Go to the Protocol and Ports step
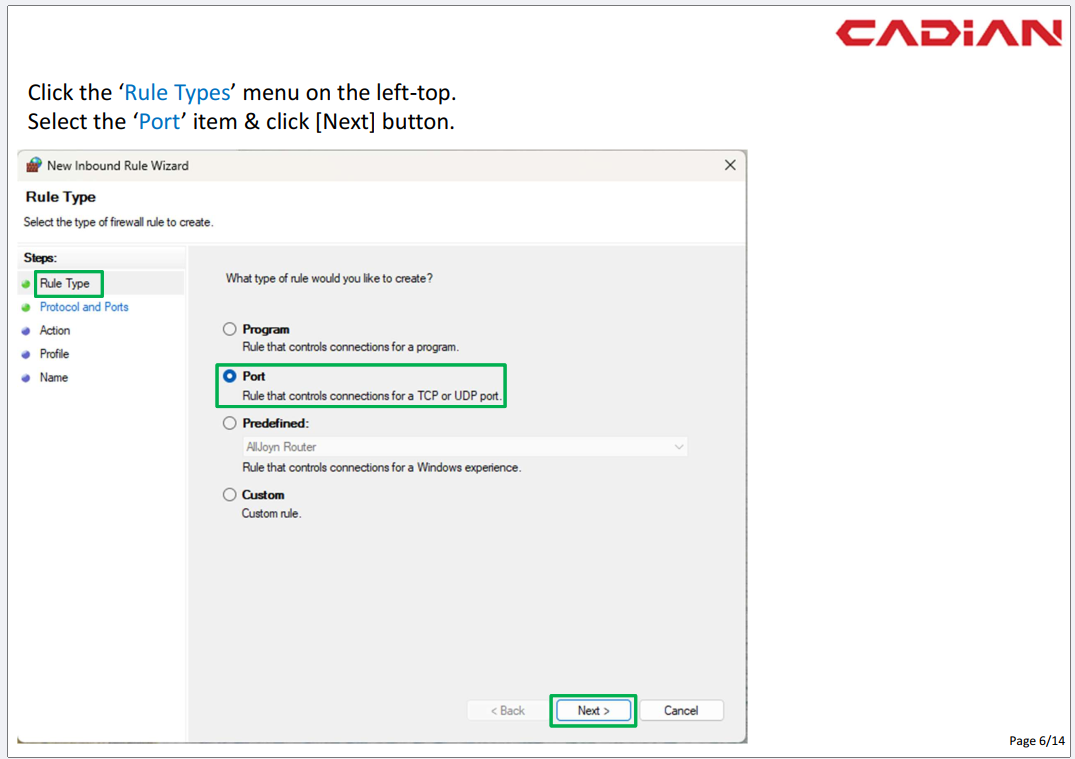Viewport: 1075px width, 759px height. point(84,307)
